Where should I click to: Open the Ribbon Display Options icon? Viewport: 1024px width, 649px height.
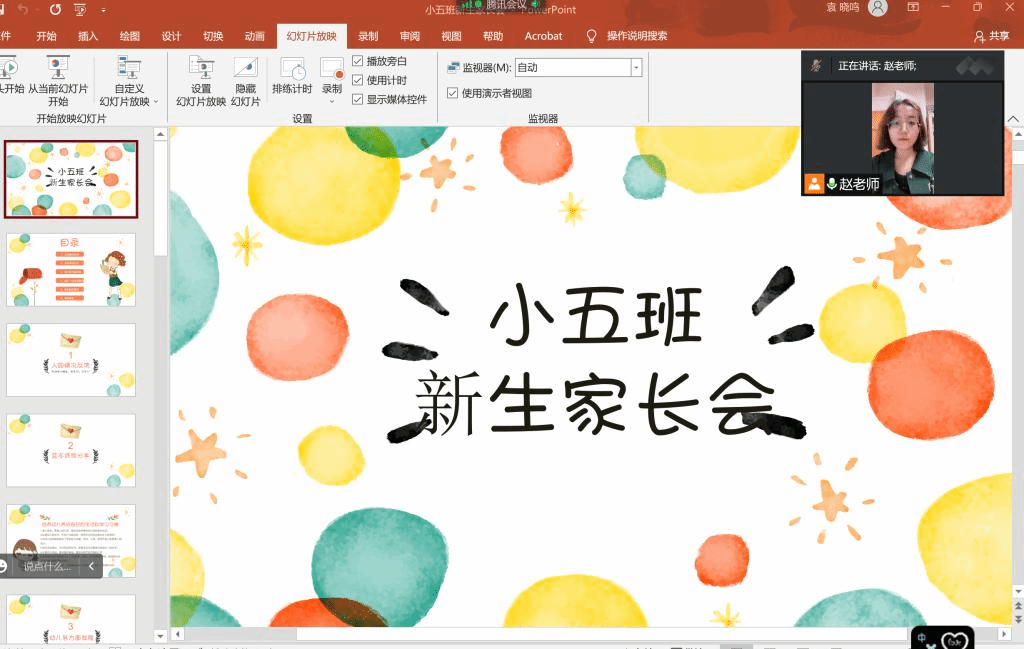click(913, 7)
